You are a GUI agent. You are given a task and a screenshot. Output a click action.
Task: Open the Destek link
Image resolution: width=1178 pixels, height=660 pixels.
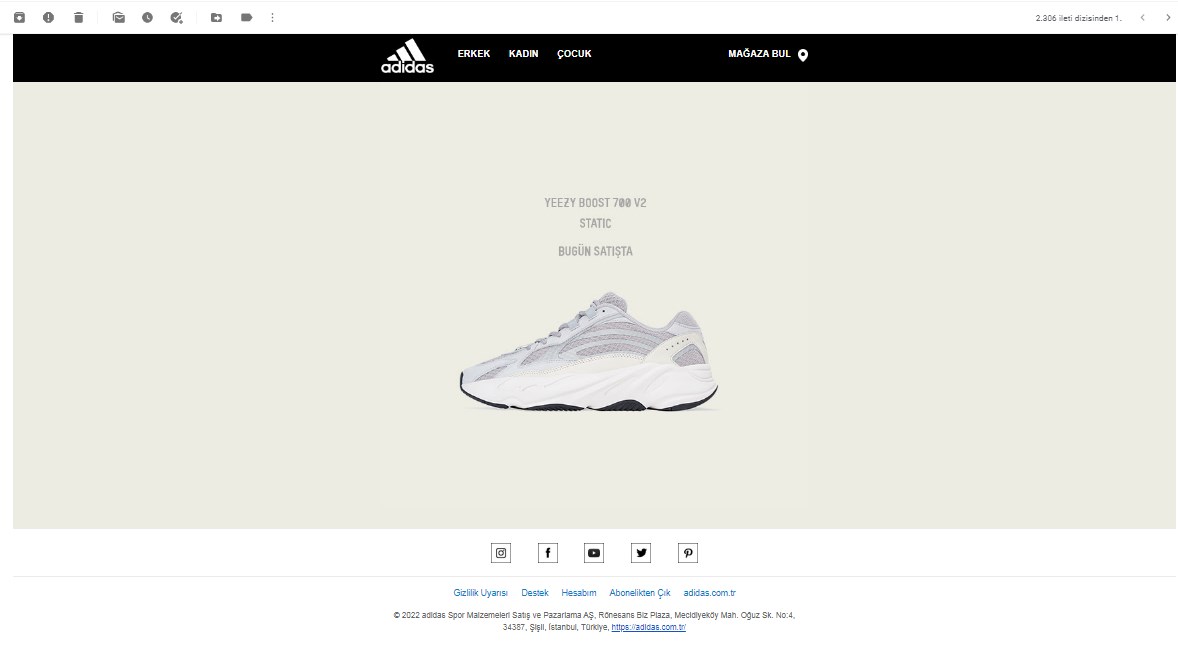click(x=535, y=592)
